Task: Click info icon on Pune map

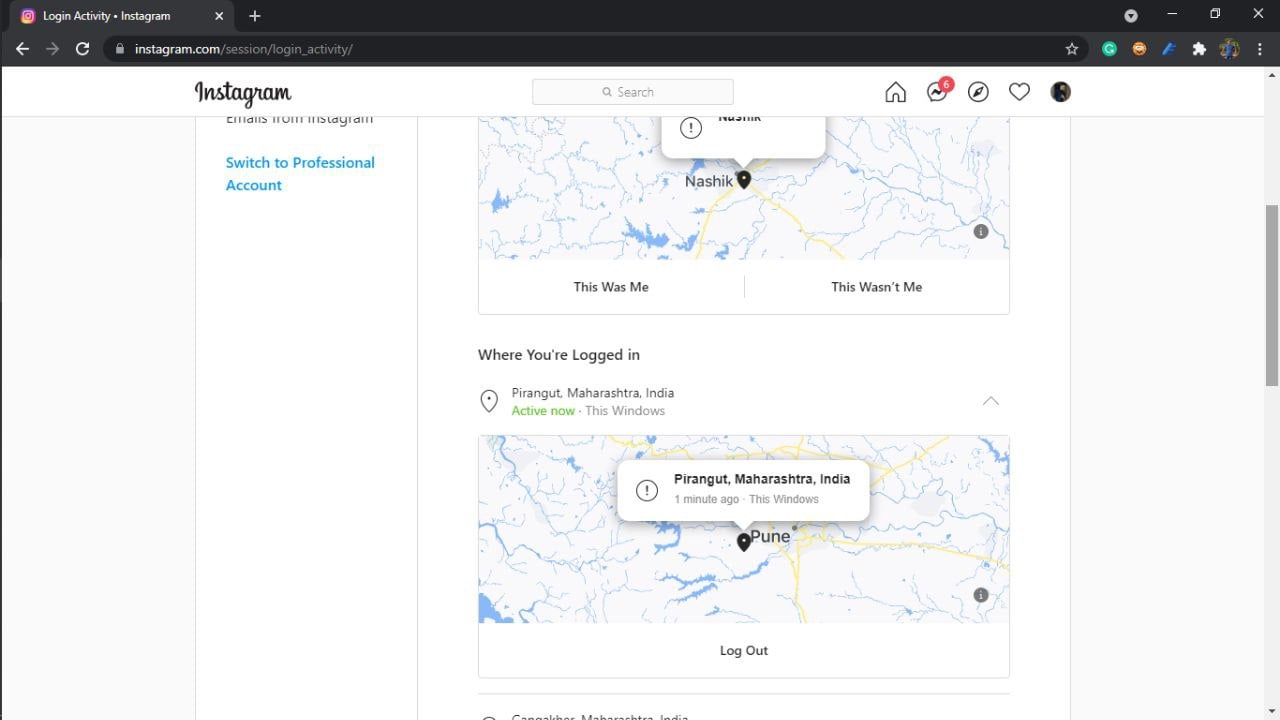Action: (981, 595)
